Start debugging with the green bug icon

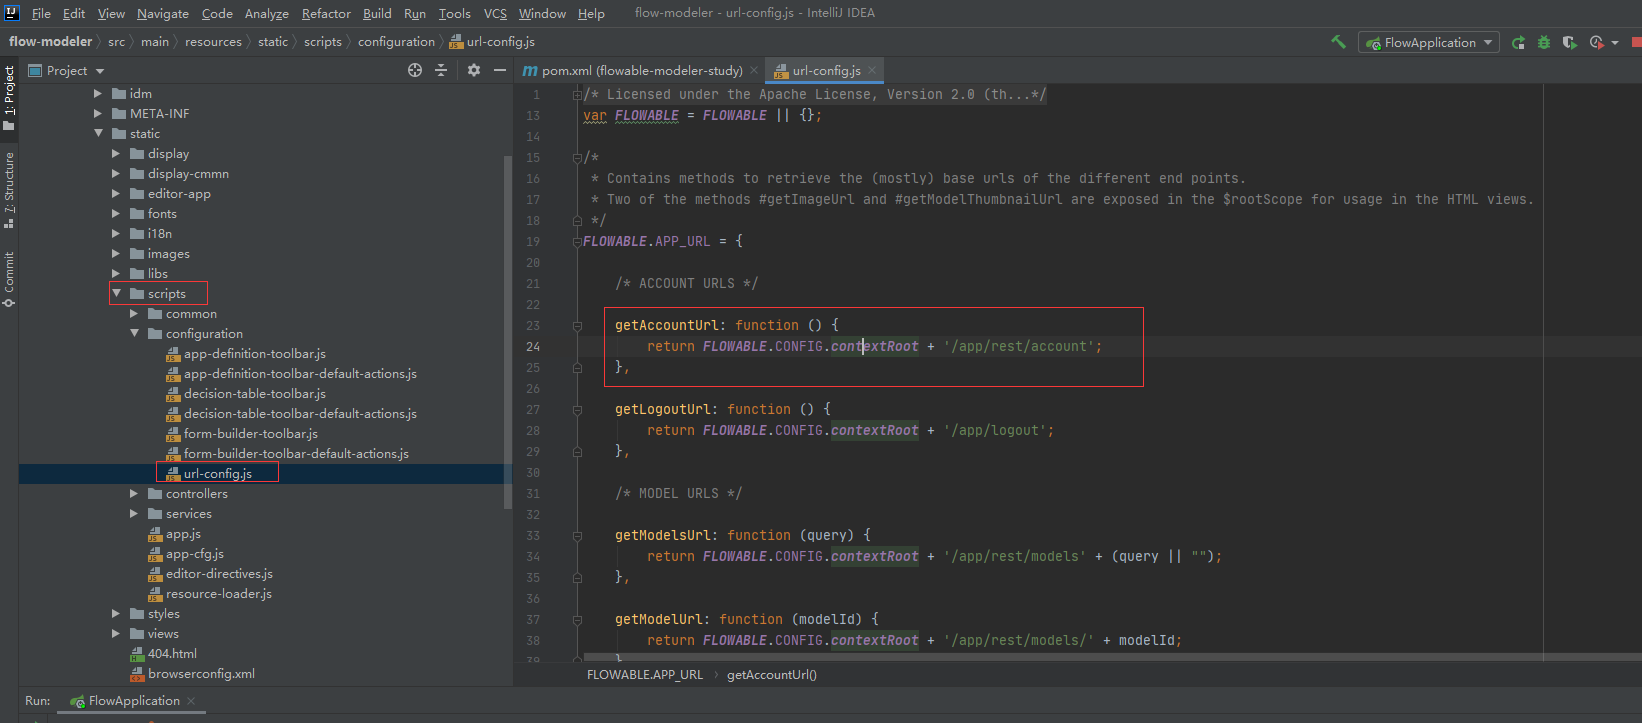[1544, 42]
